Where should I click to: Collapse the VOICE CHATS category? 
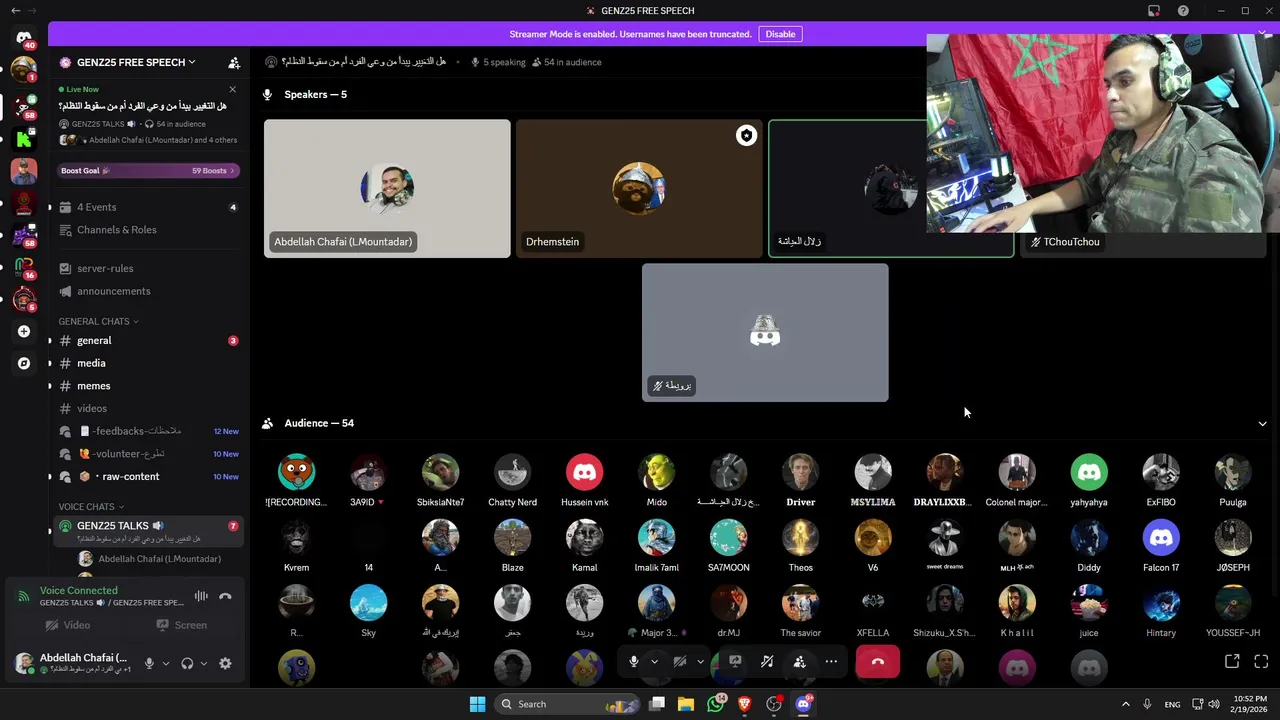91,507
